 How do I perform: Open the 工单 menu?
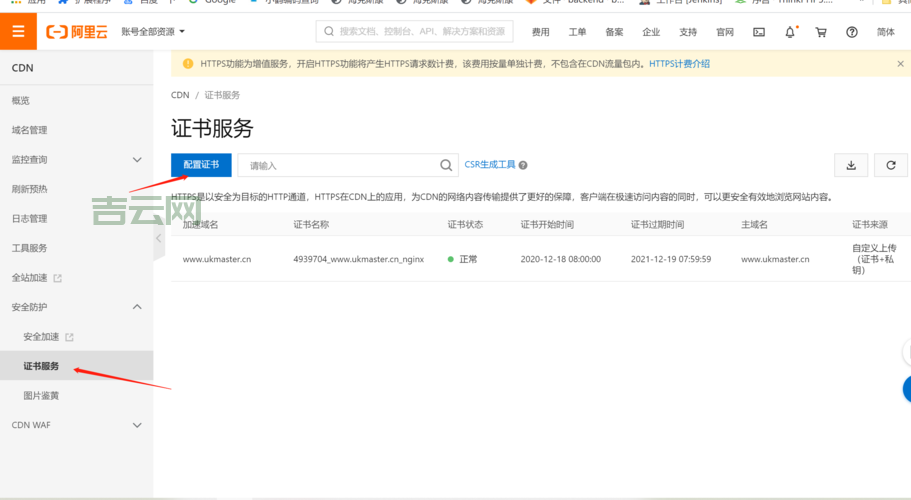(x=577, y=32)
